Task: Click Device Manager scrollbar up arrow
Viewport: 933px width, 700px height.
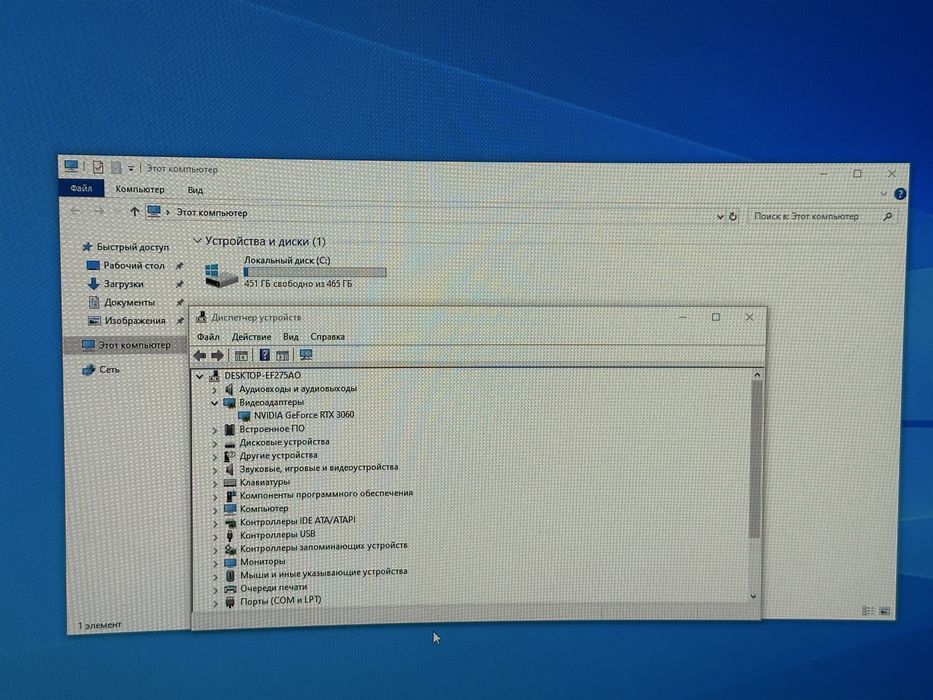Action: 757,375
